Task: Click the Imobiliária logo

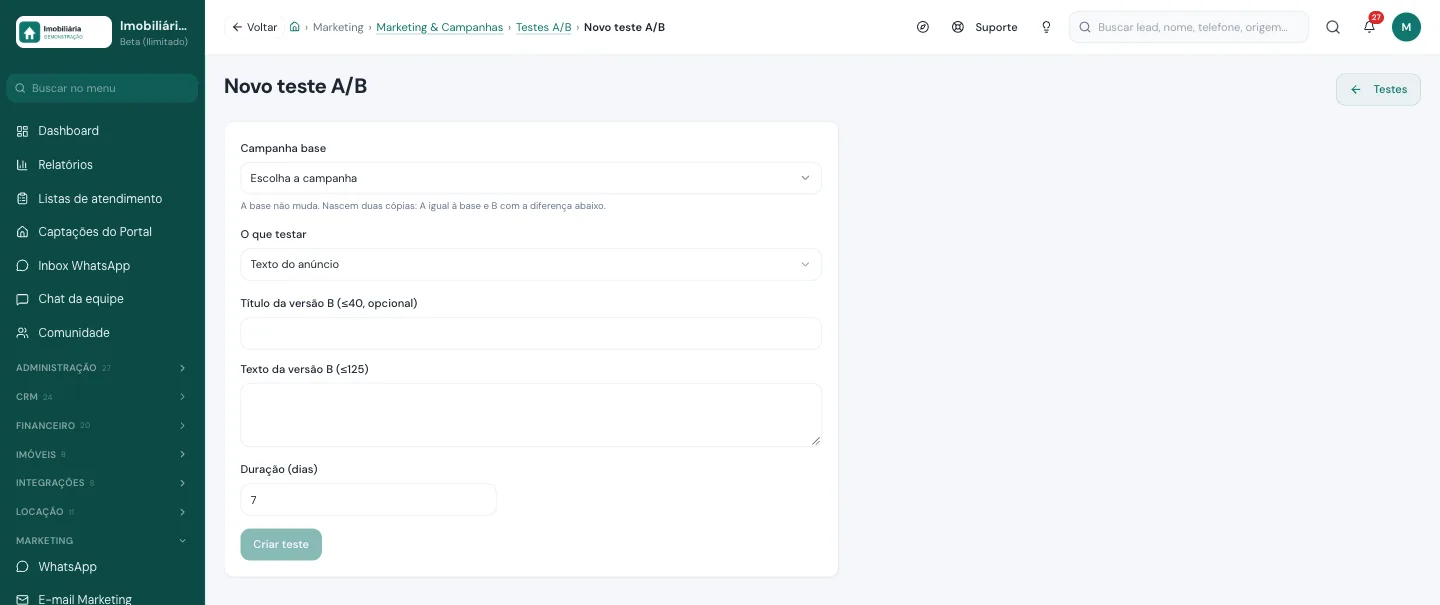Action: tap(64, 32)
